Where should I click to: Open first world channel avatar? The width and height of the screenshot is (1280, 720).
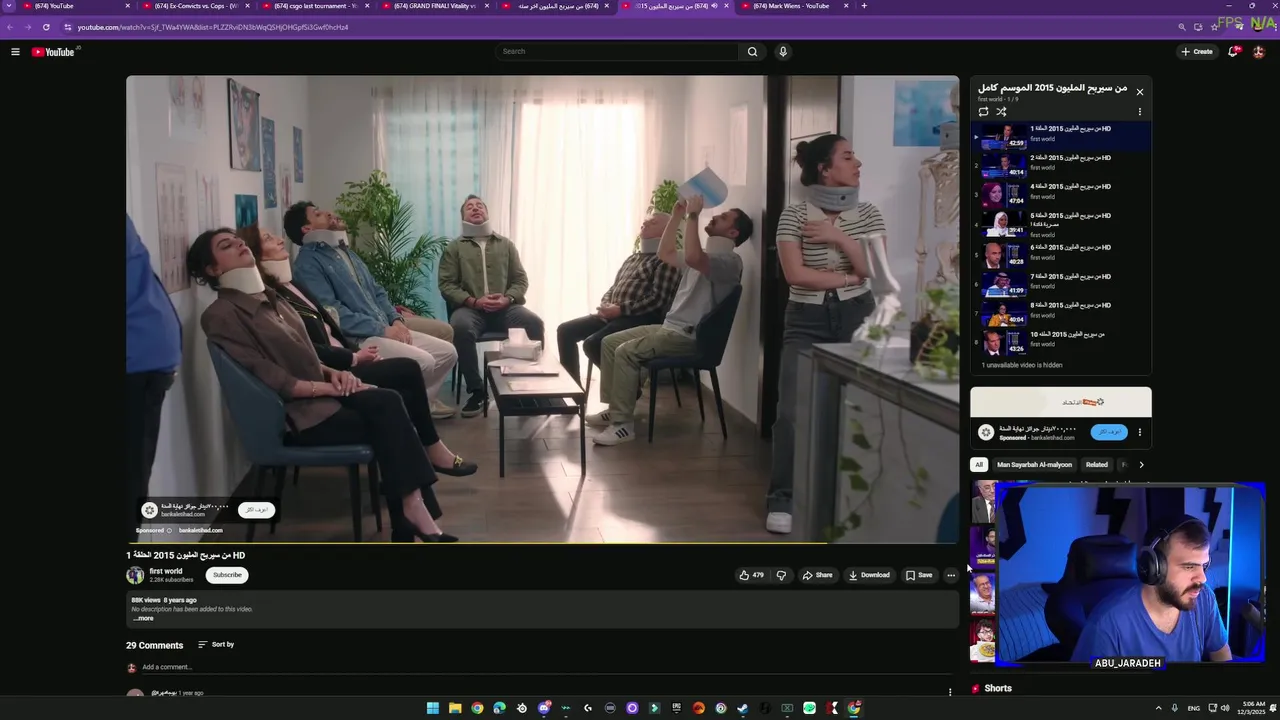pyautogui.click(x=135, y=575)
